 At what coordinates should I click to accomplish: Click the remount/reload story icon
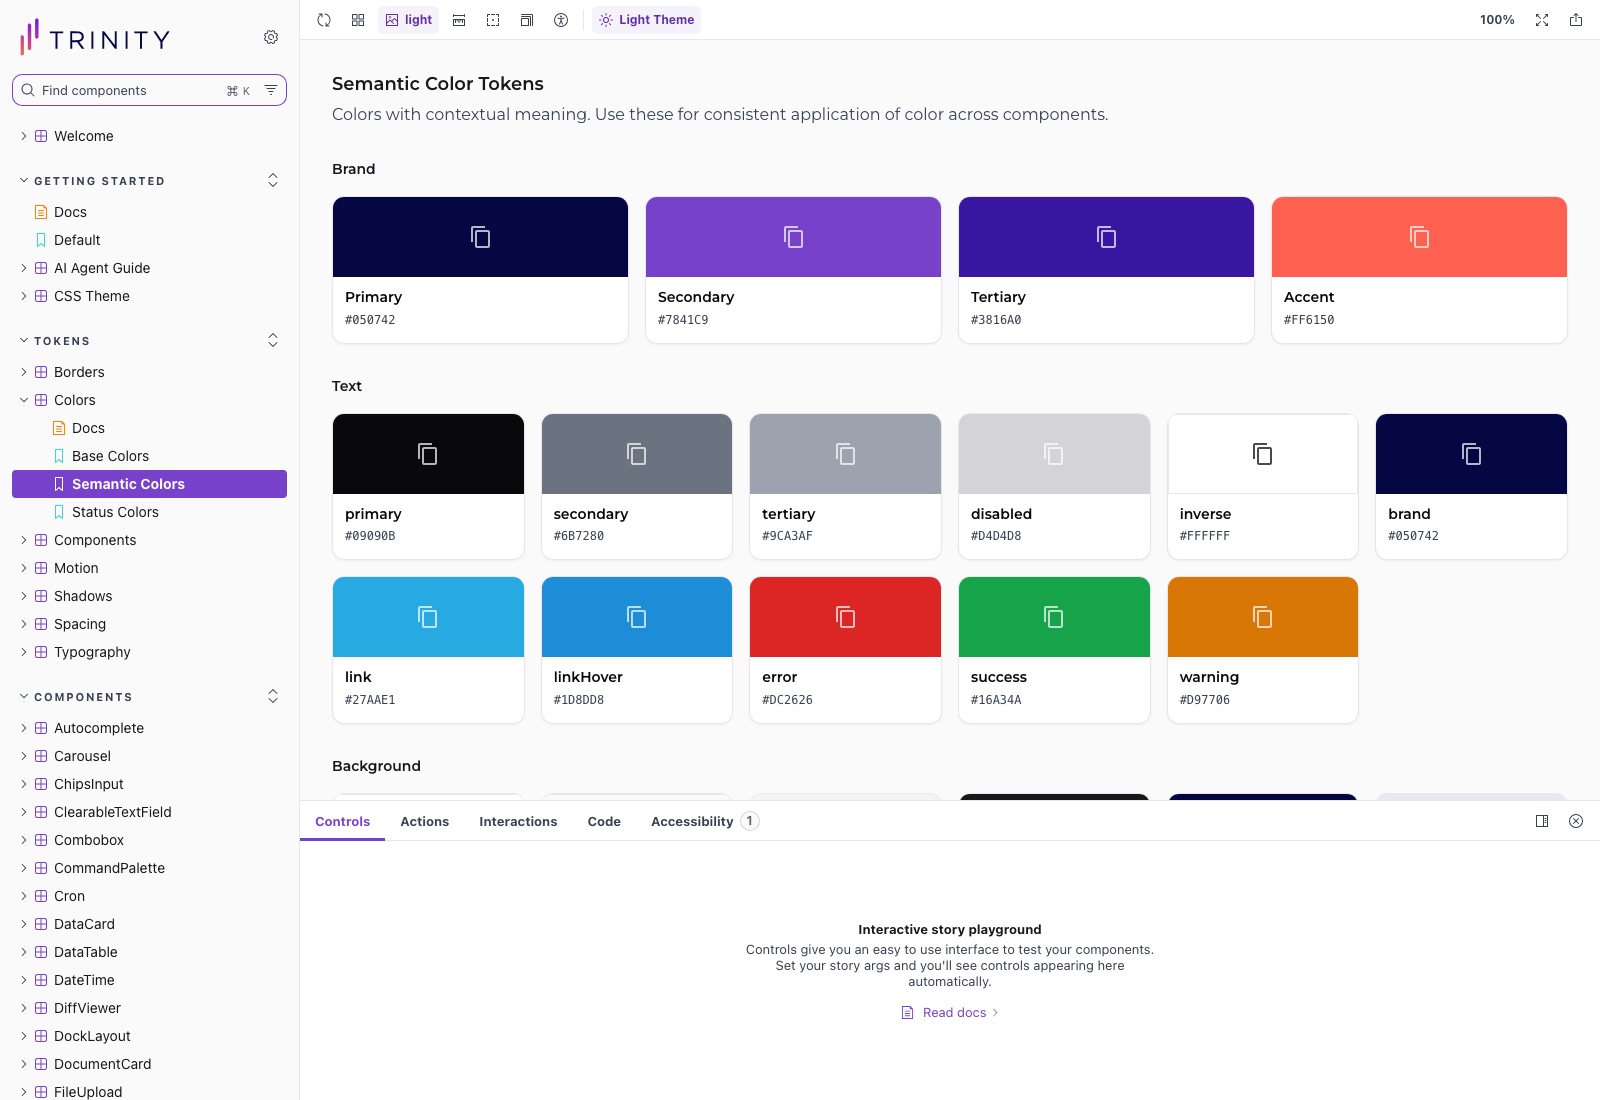[324, 20]
